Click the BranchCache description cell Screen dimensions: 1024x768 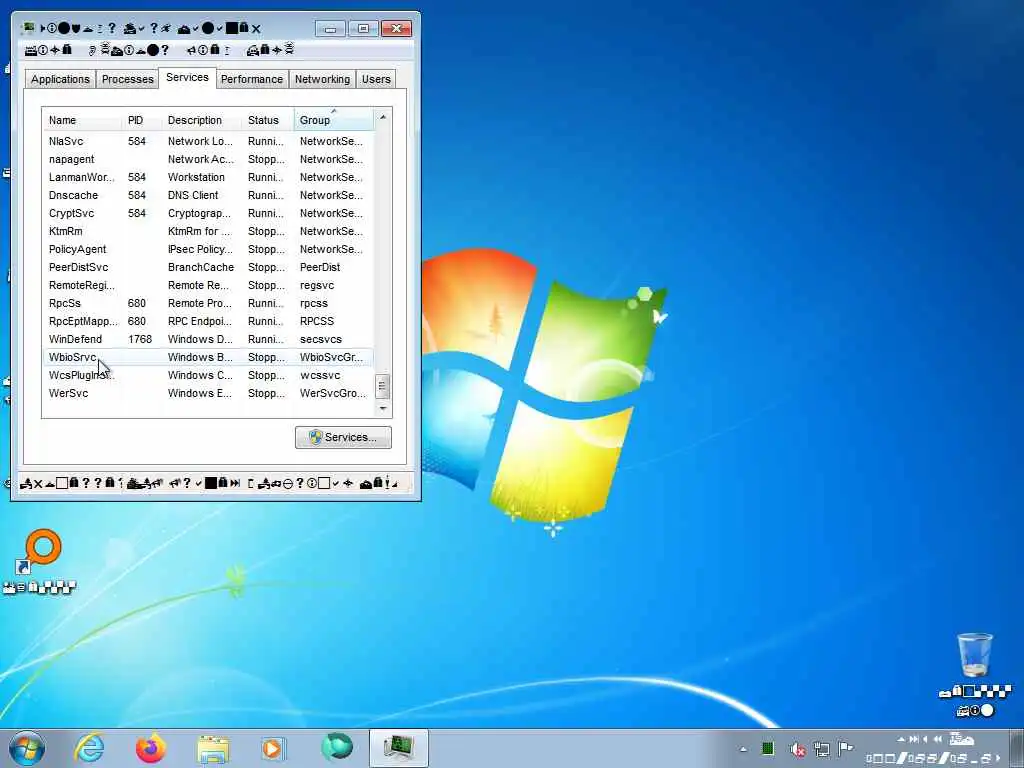click(x=200, y=267)
